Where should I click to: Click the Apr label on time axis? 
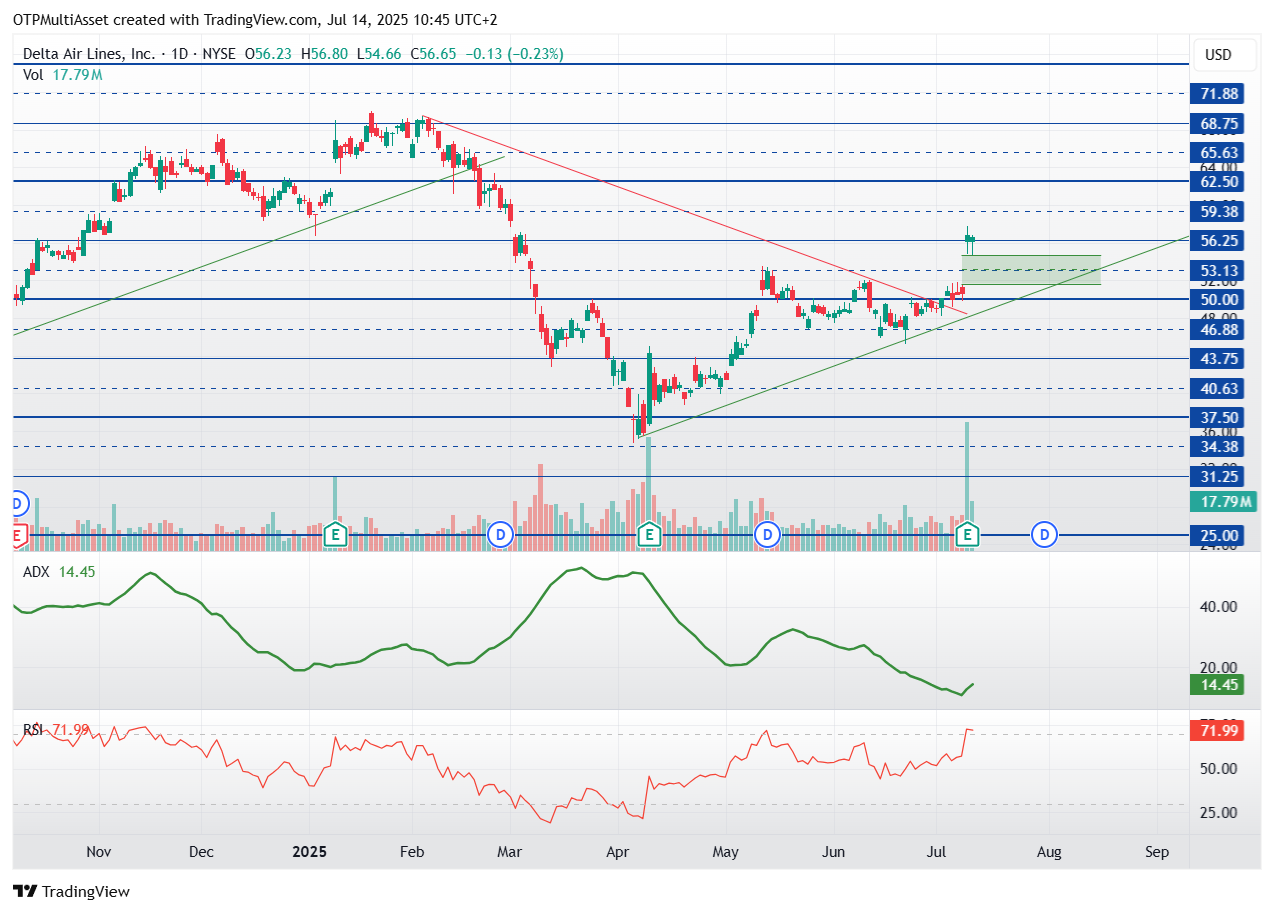coord(618,852)
